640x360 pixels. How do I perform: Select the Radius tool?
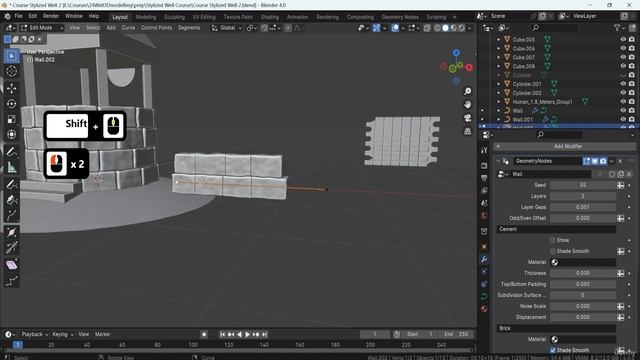click(x=11, y=232)
